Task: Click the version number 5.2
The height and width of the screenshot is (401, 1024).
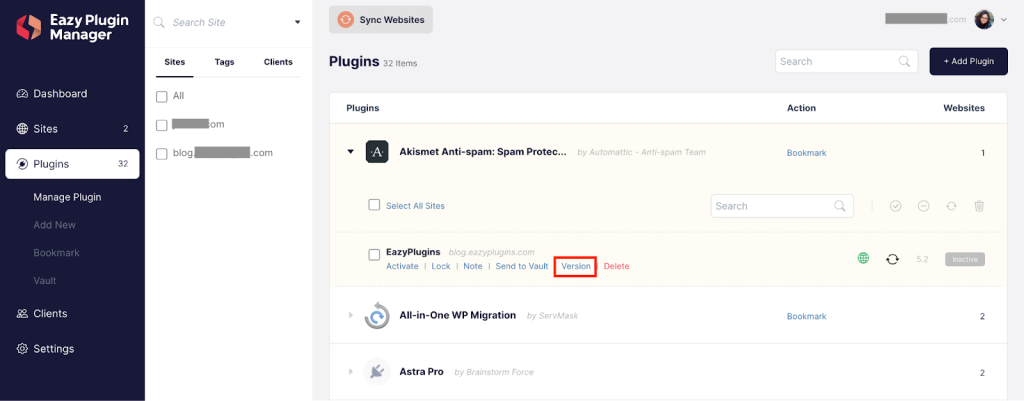Action: coord(922,259)
